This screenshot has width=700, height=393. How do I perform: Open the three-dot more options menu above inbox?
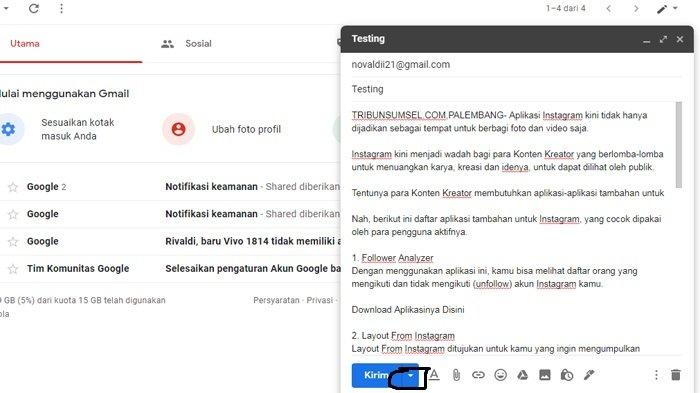[62, 8]
